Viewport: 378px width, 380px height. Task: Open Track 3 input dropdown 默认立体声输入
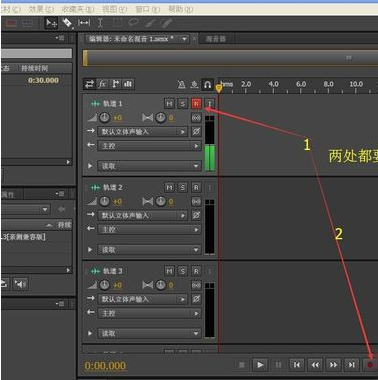(x=142, y=299)
